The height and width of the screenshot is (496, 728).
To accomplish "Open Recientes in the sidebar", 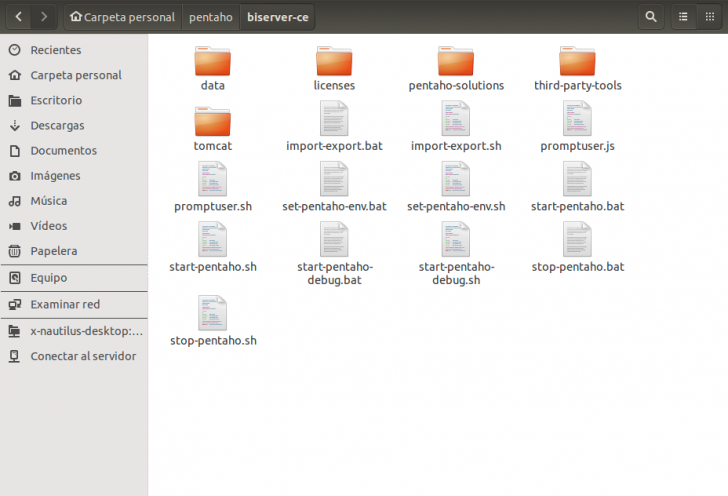I will (74, 50).
